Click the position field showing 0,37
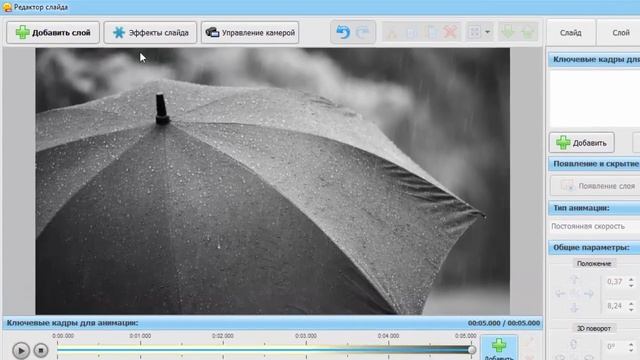 (x=614, y=282)
